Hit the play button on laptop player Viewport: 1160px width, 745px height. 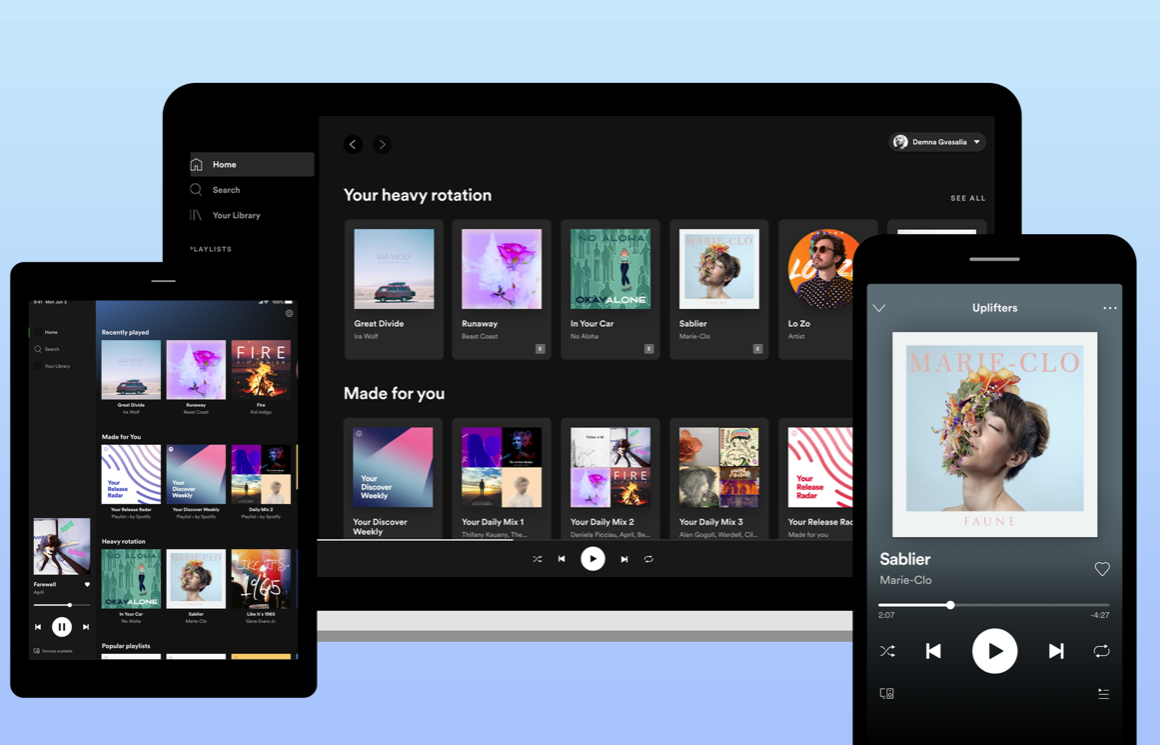pos(593,559)
